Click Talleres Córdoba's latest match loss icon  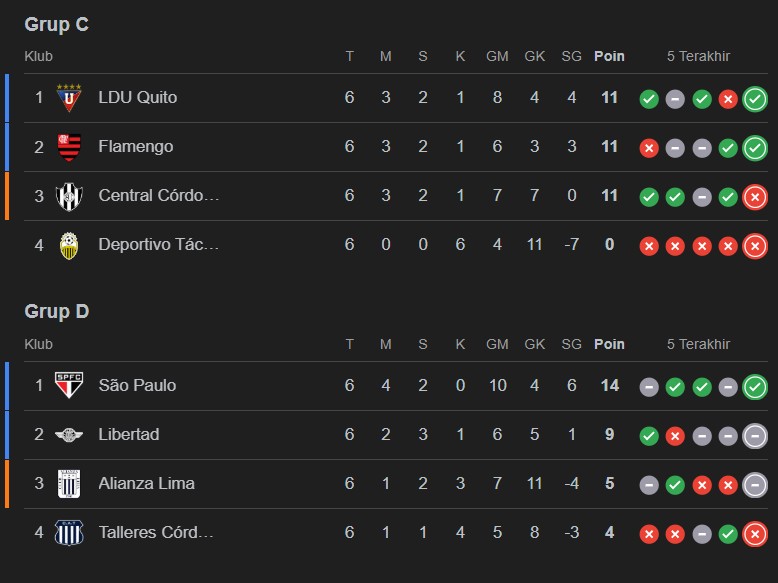(755, 533)
